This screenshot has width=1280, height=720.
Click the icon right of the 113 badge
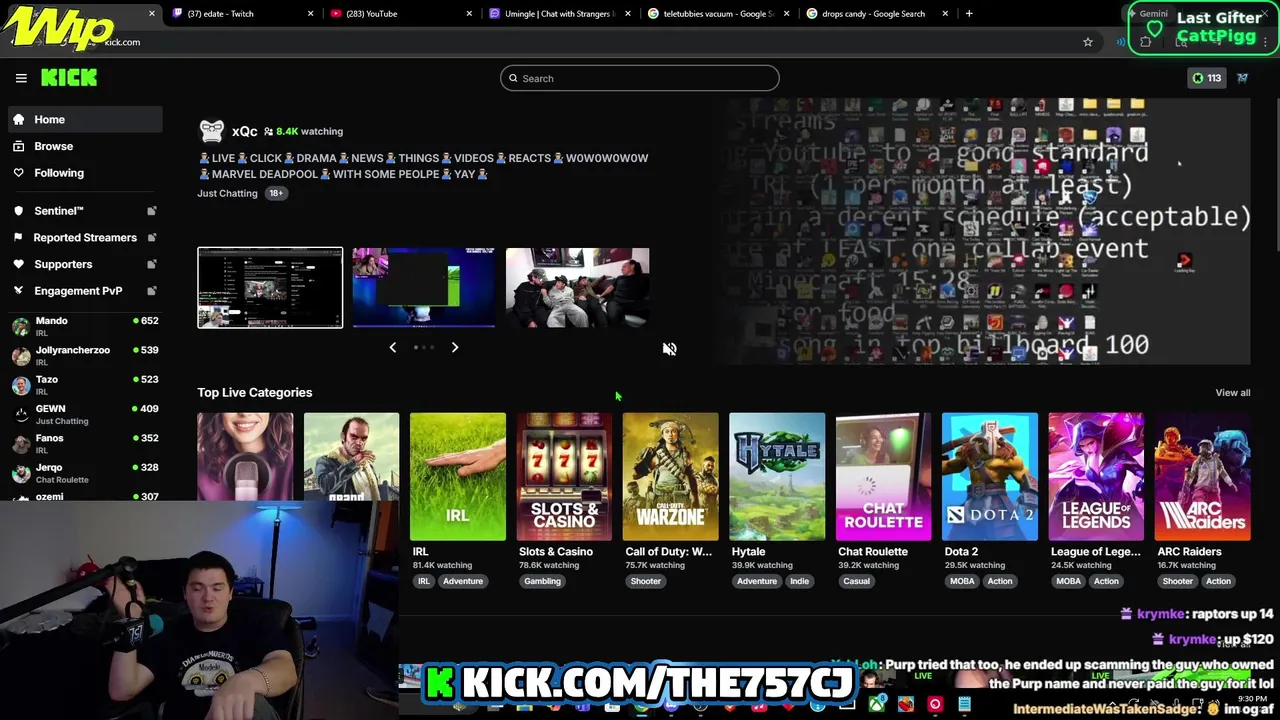point(1242,78)
